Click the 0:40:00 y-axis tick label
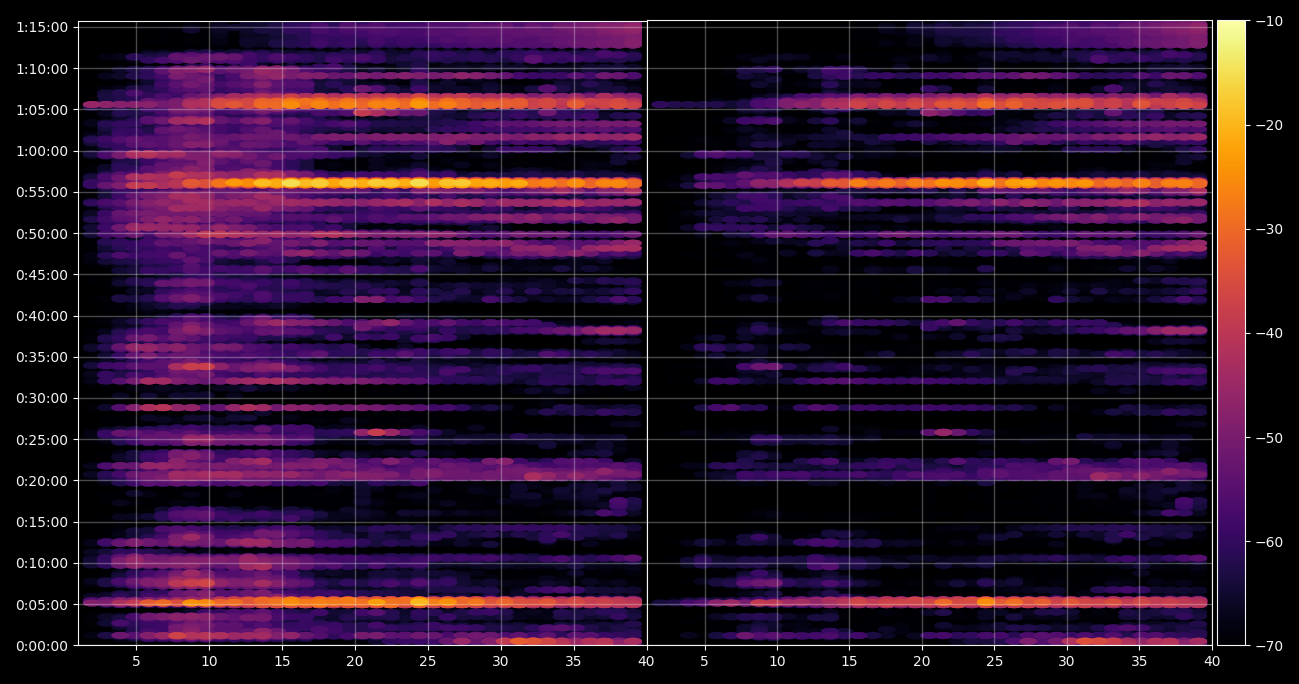Viewport: 1299px width, 684px height. (x=42, y=316)
